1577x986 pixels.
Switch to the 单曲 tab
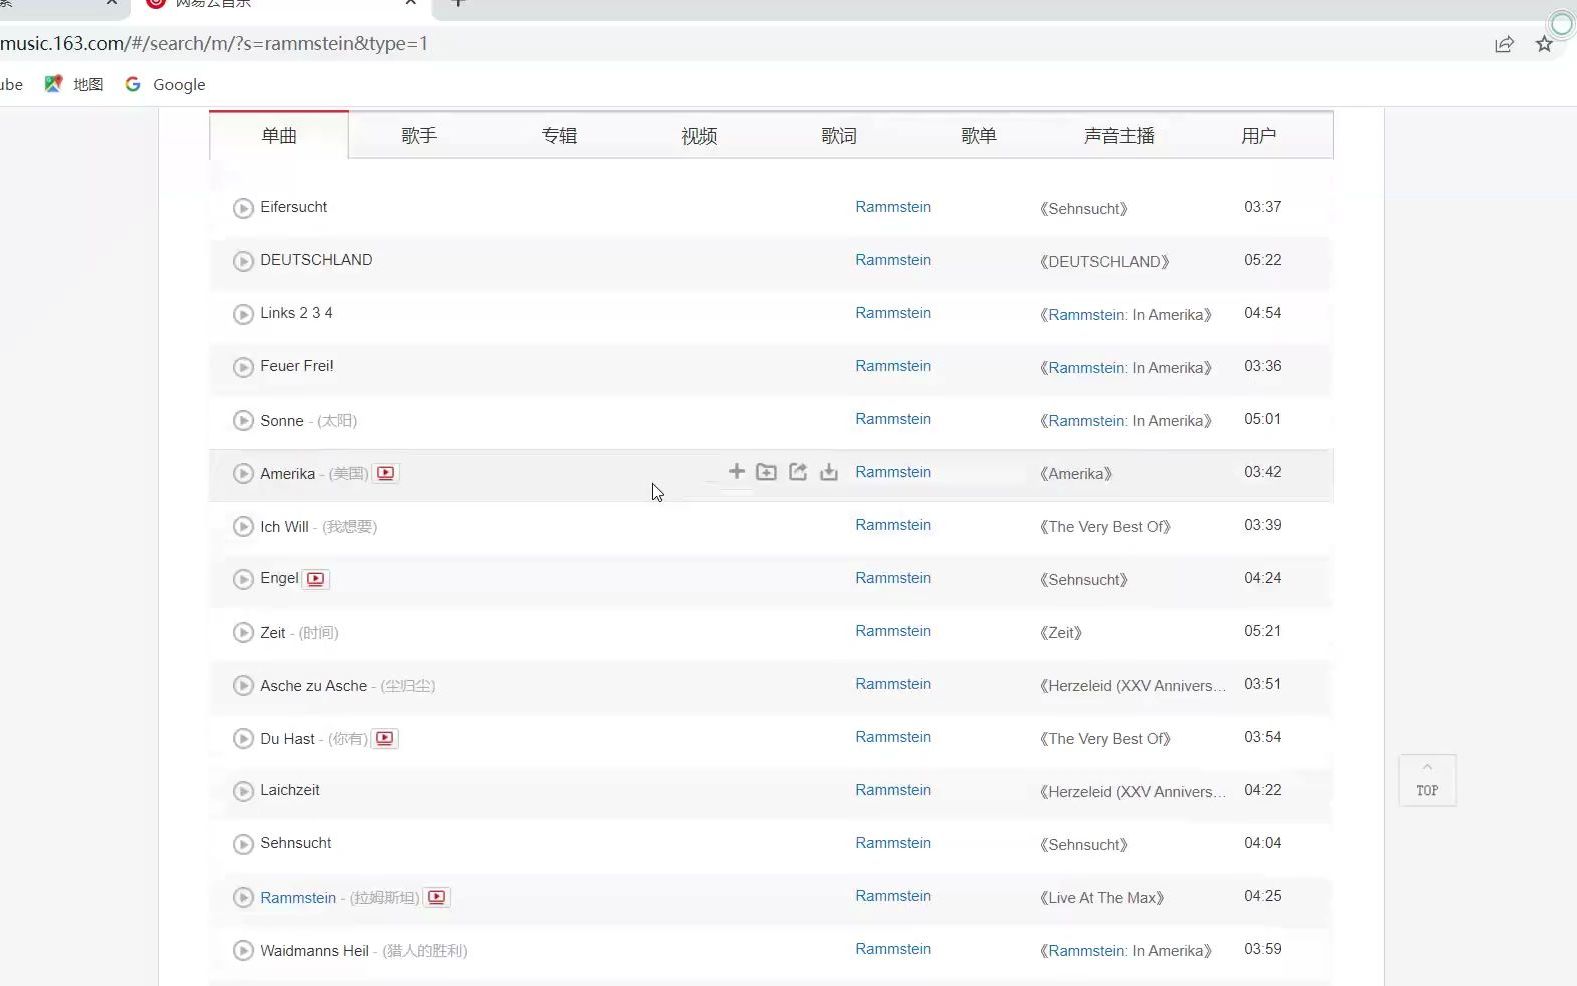point(279,135)
